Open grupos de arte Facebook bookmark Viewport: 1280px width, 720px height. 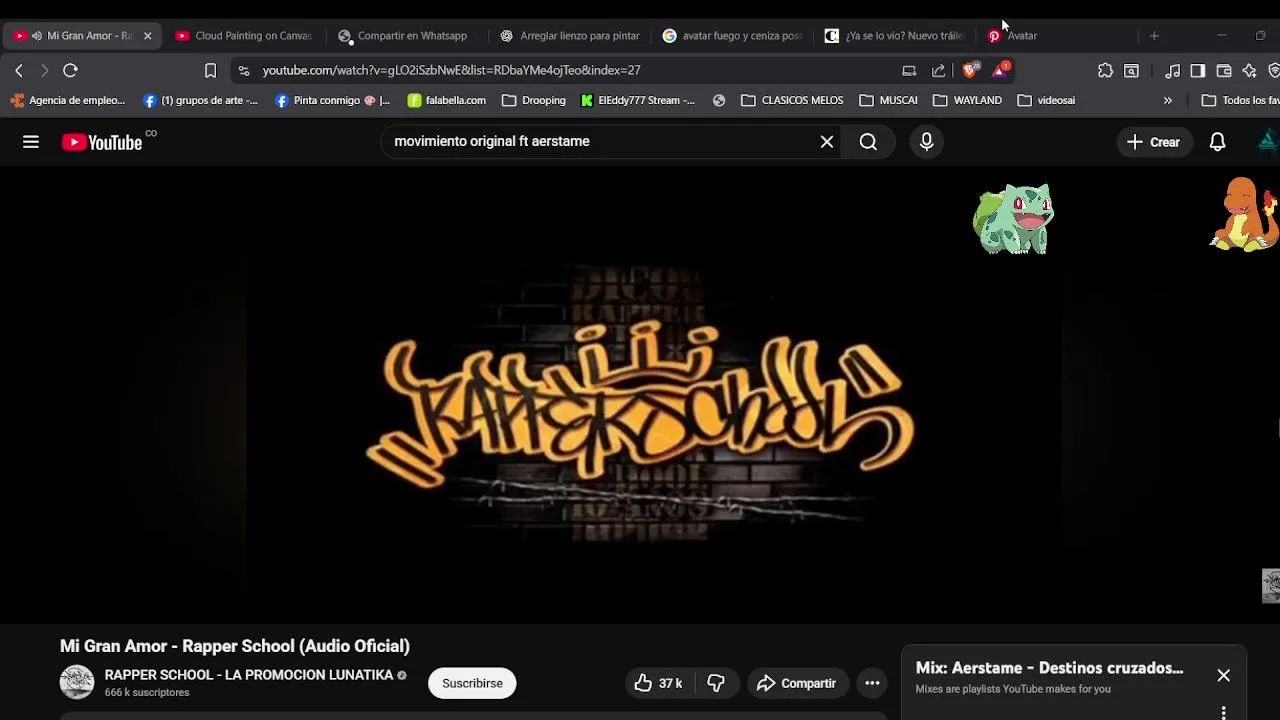200,100
